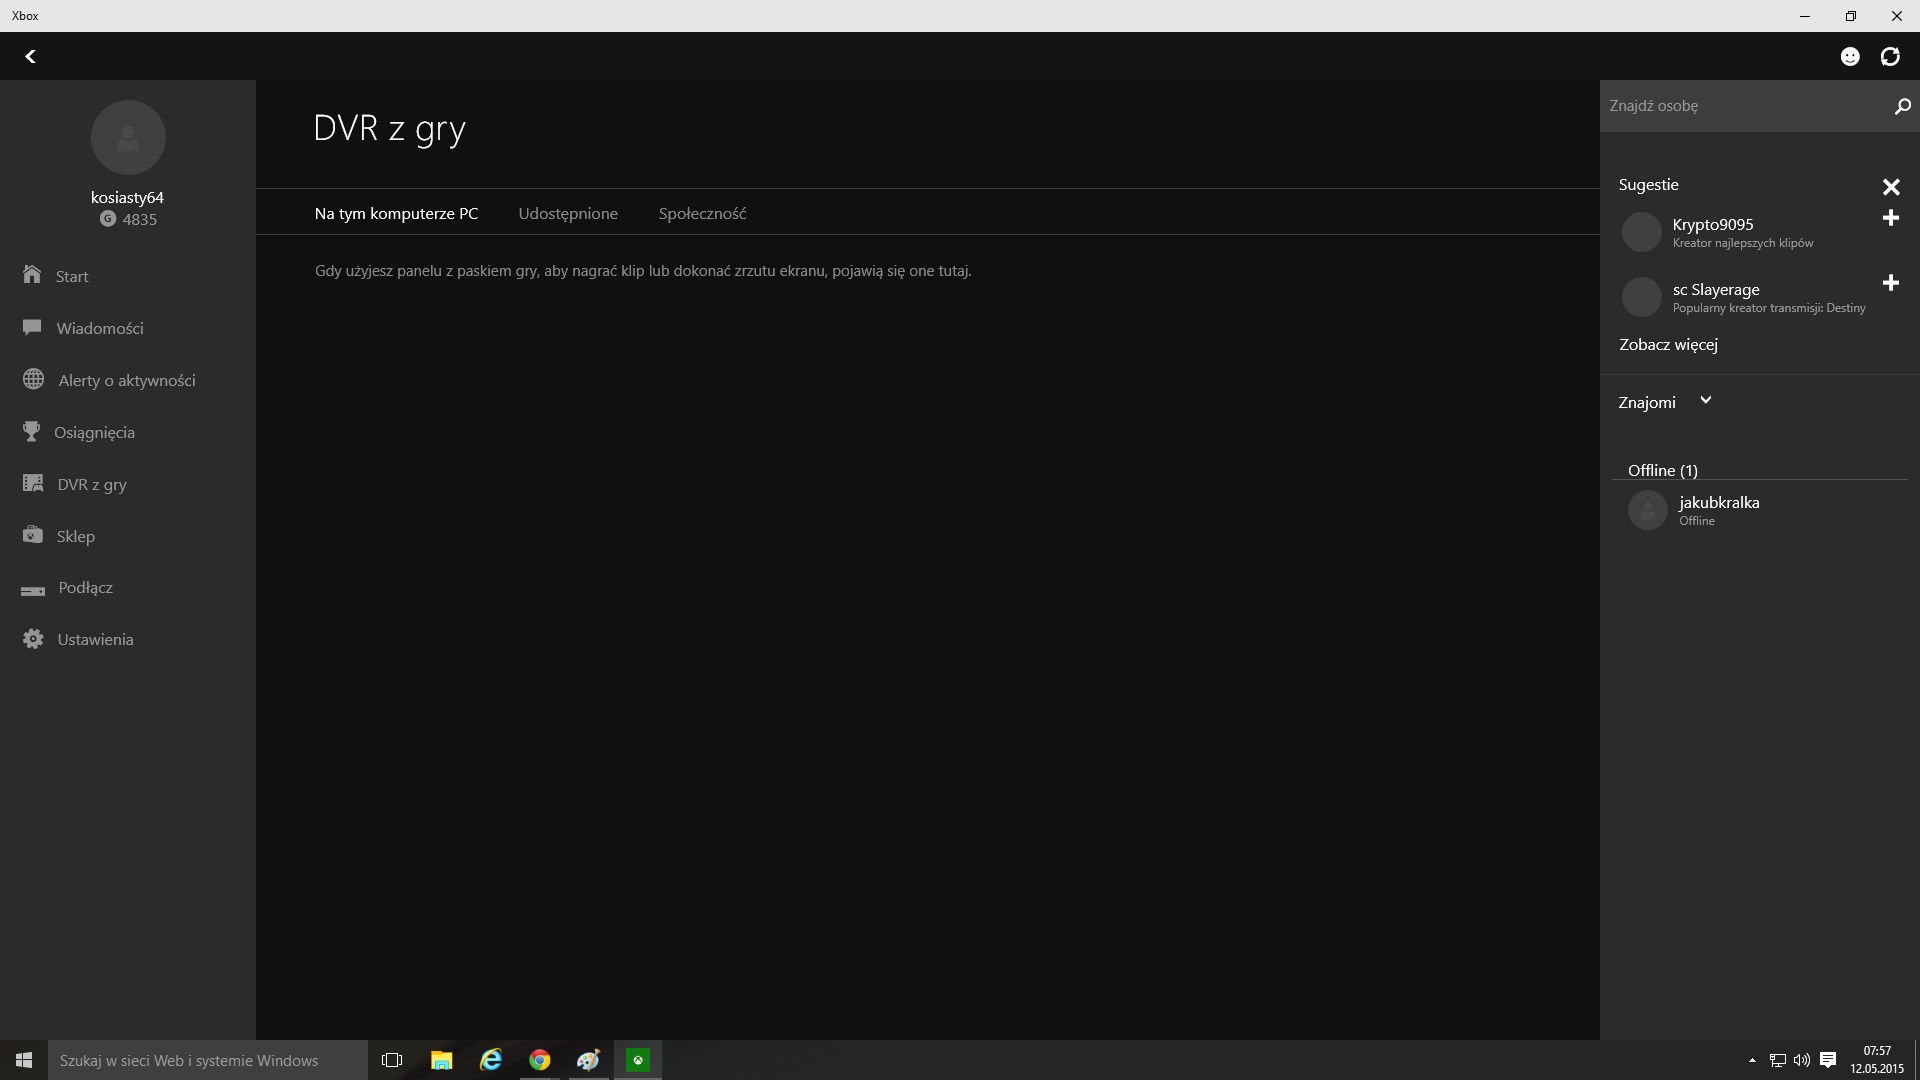Open jakubkralka friend entry
1920x1080 pixels.
point(1760,510)
